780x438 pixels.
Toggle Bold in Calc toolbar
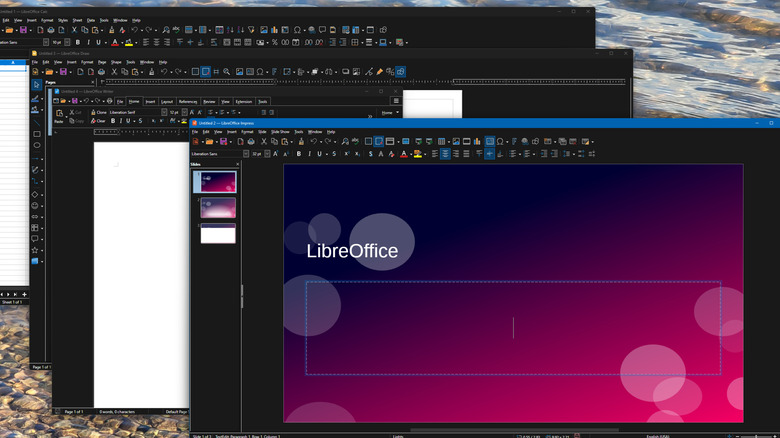tap(78, 42)
